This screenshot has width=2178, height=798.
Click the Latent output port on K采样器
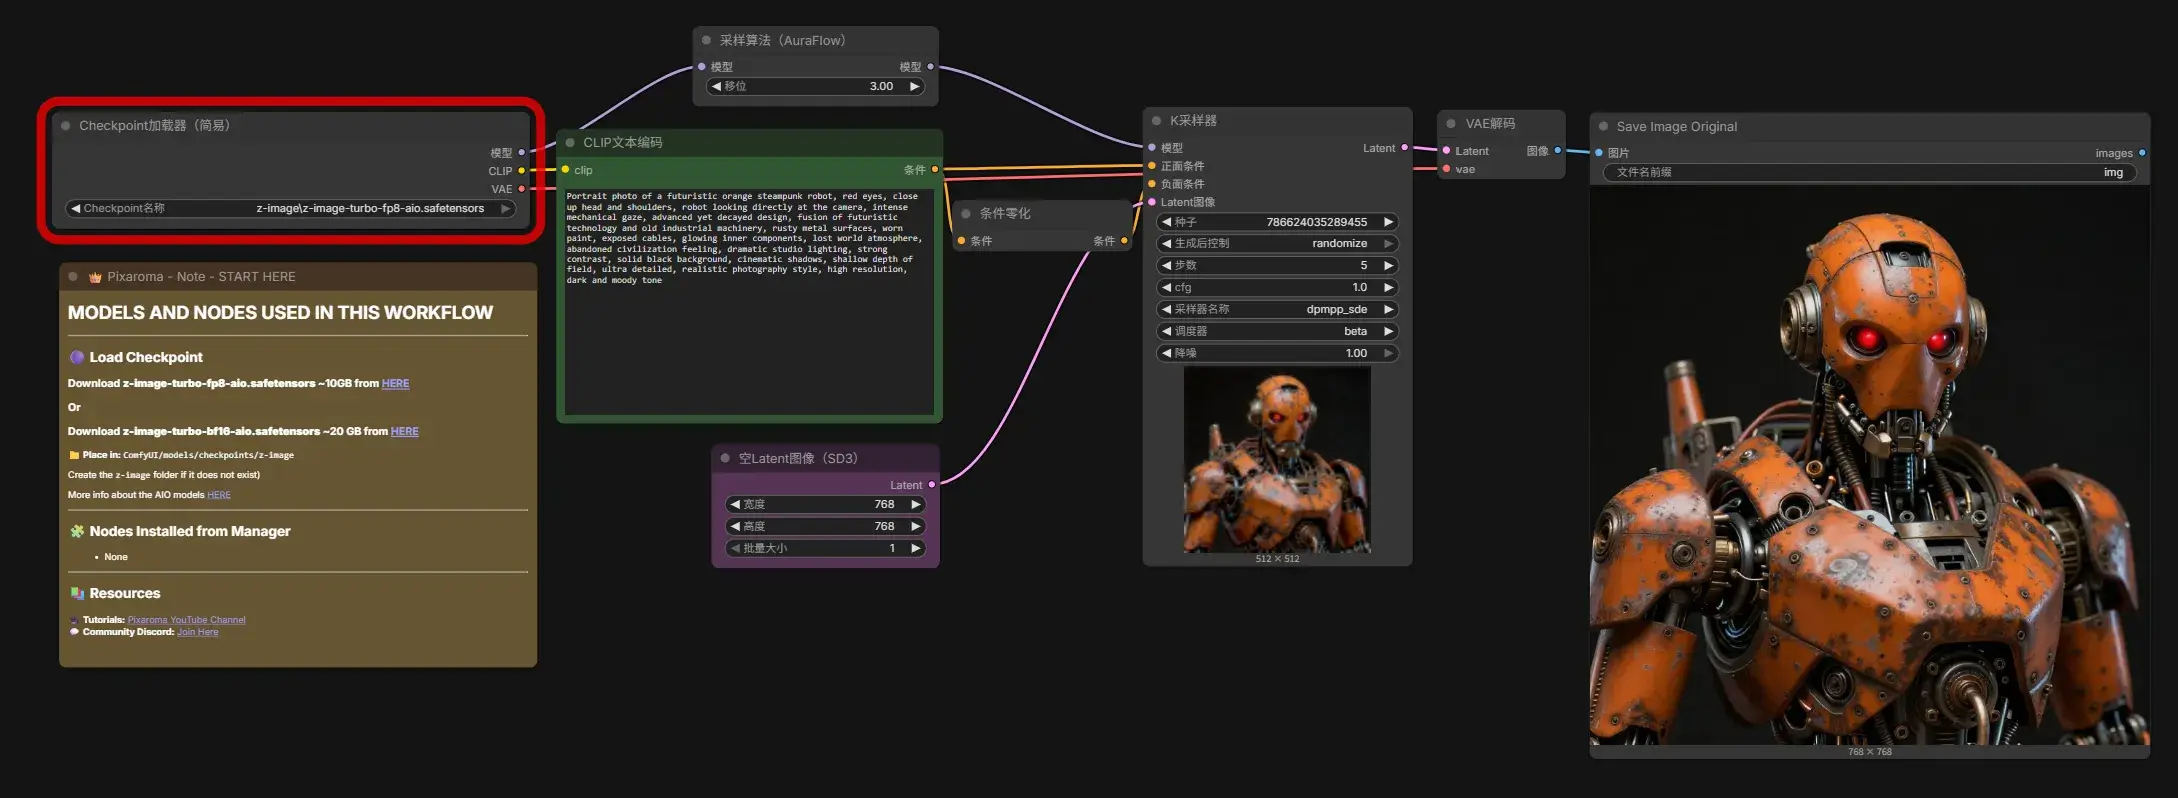(x=1405, y=148)
